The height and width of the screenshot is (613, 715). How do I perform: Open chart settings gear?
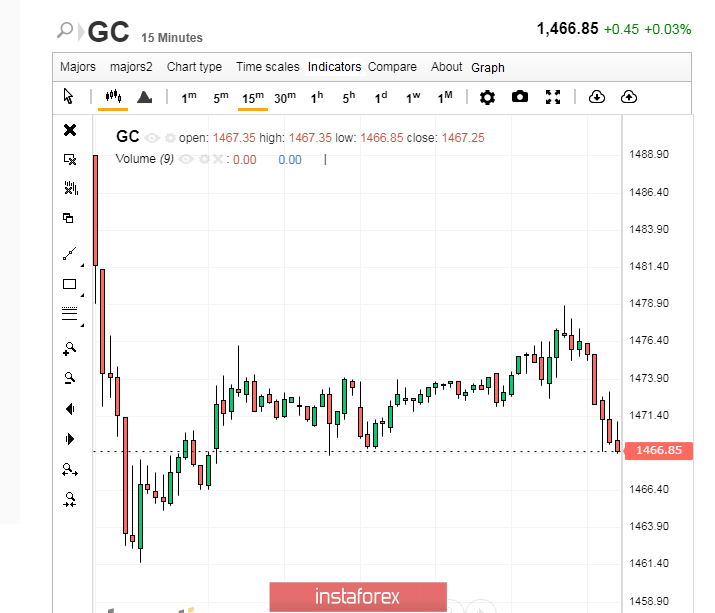[x=487, y=97]
